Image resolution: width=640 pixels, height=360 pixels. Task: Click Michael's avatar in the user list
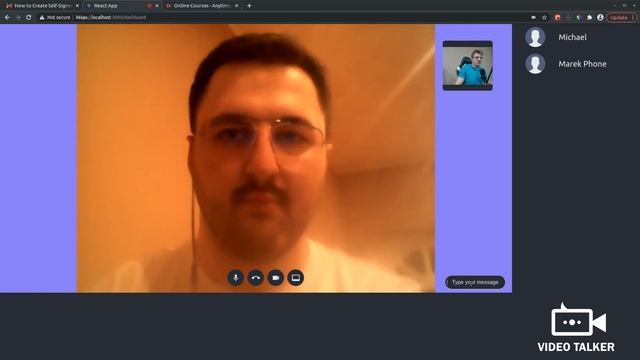(535, 37)
